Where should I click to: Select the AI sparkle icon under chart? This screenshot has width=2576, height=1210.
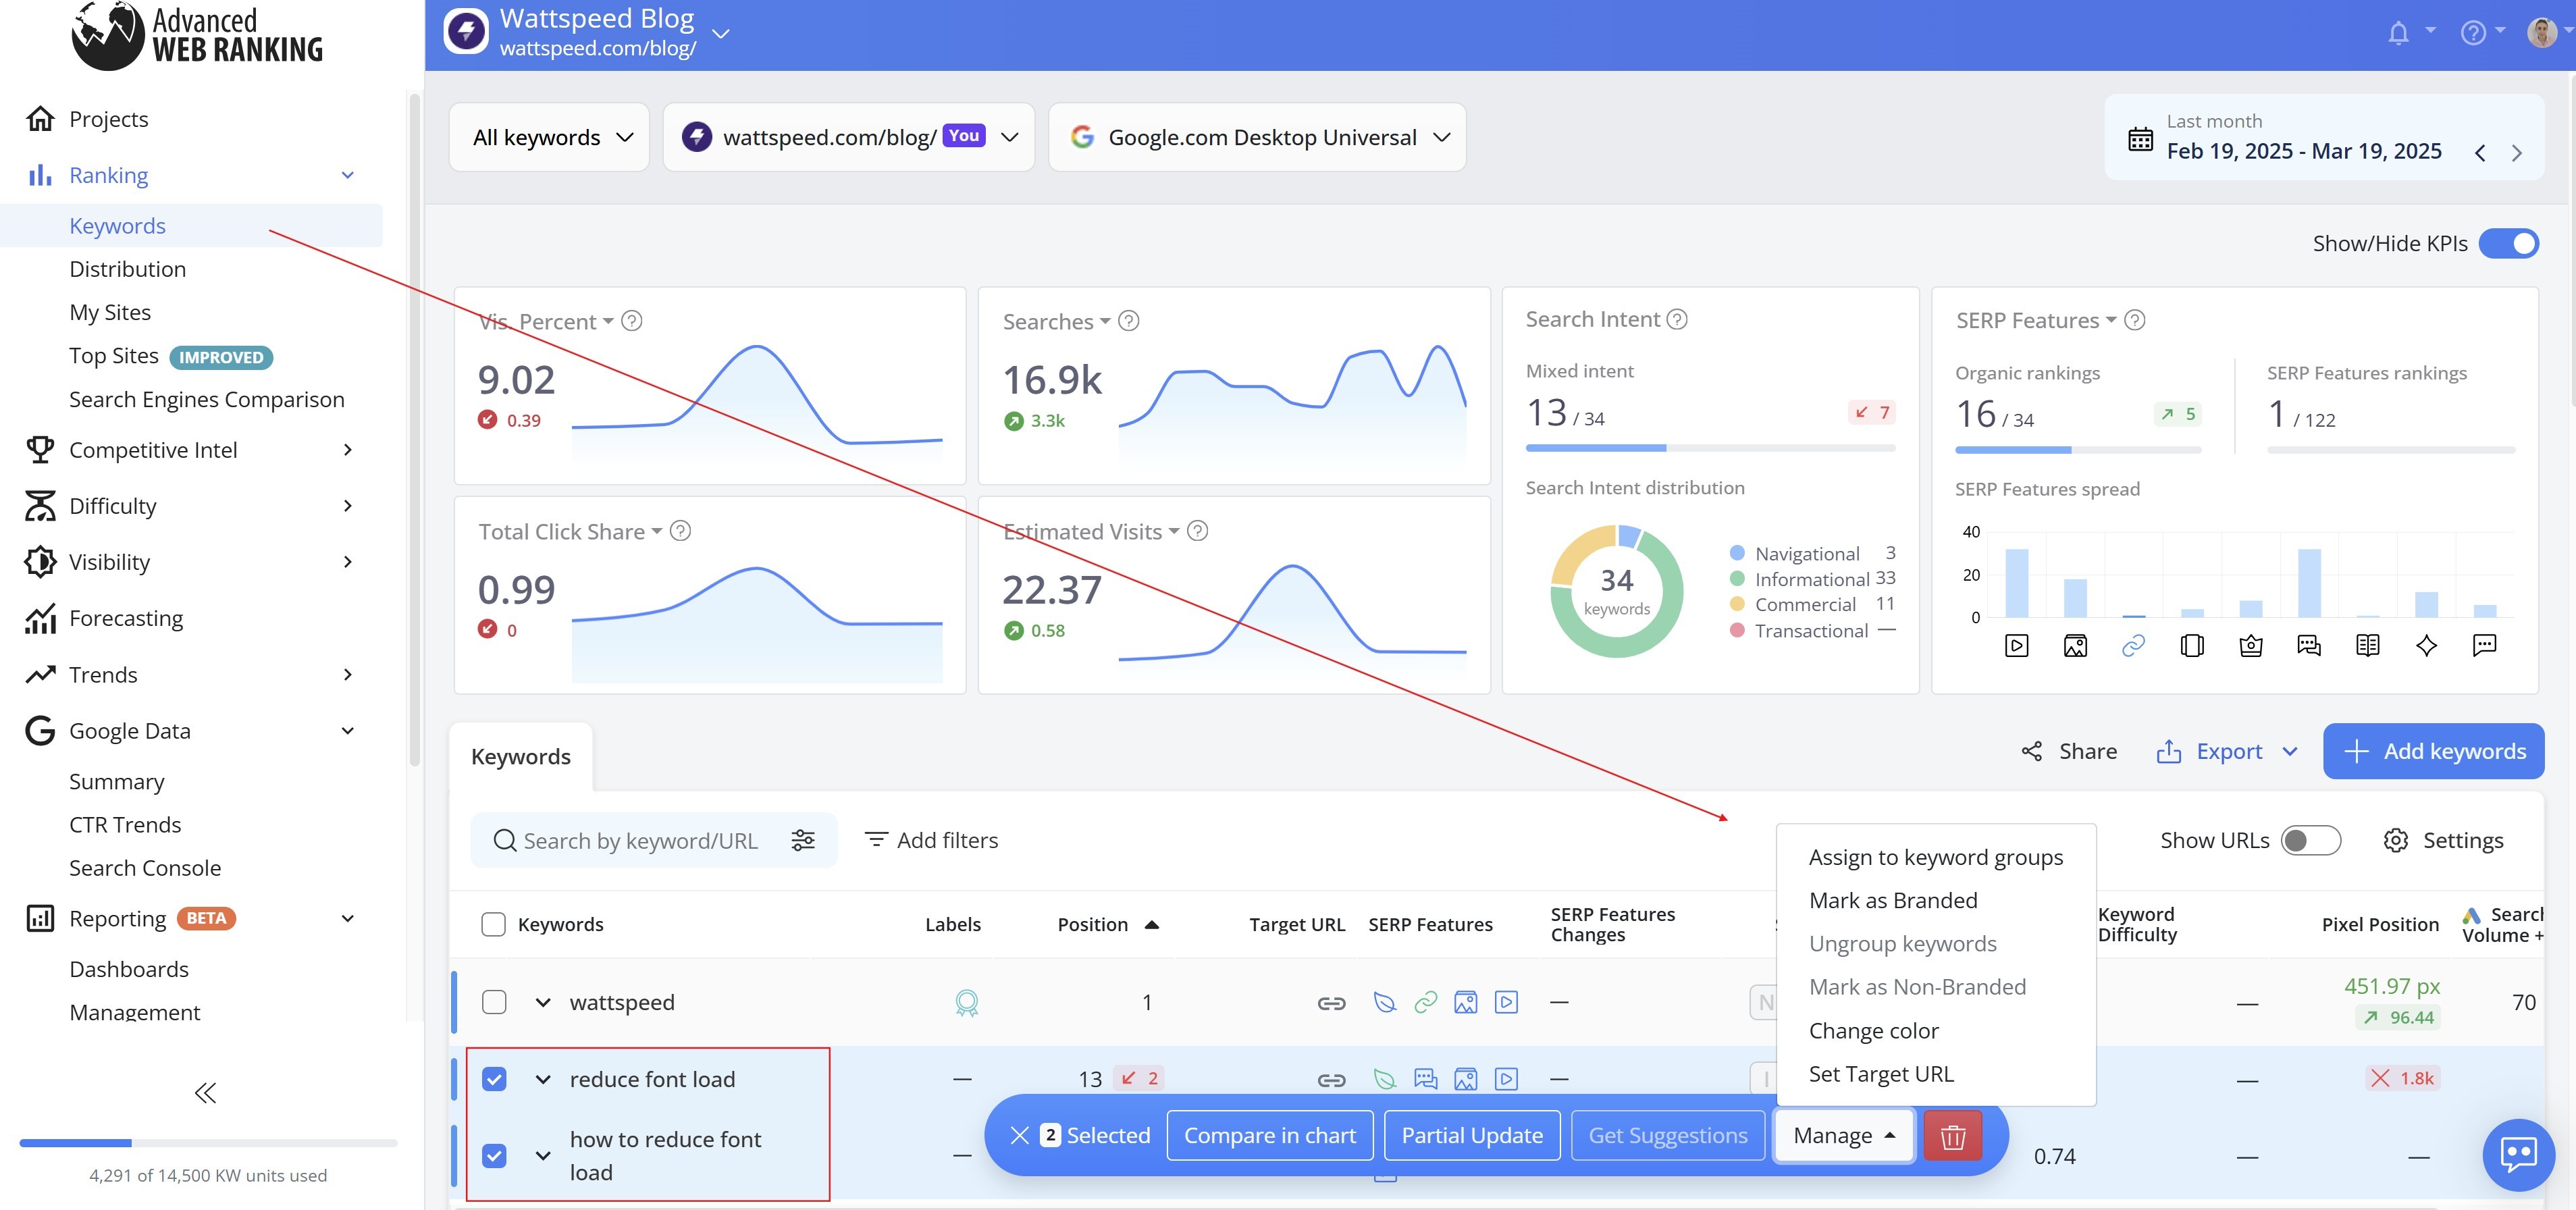pyautogui.click(x=2426, y=646)
